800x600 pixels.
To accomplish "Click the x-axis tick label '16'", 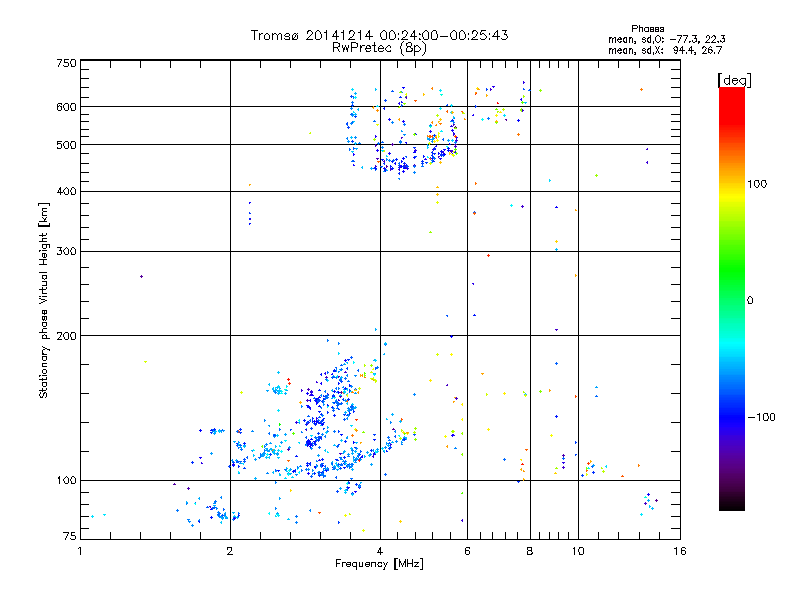I will (x=680, y=551).
